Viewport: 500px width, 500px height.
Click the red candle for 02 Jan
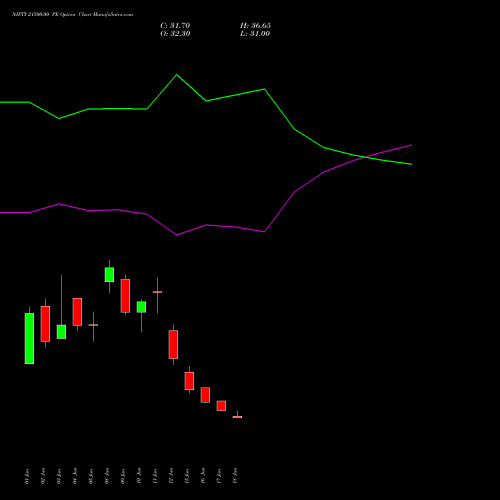point(45,324)
